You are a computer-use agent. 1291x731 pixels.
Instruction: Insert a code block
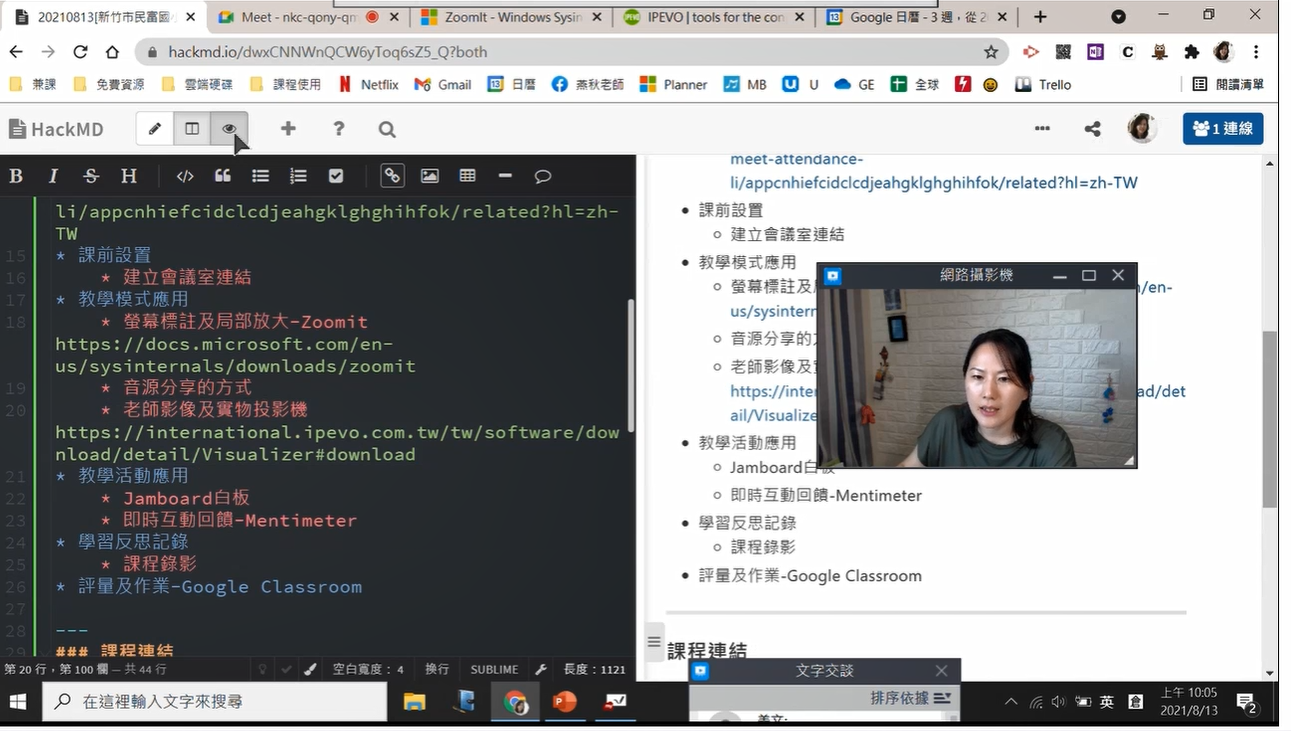[x=185, y=176]
